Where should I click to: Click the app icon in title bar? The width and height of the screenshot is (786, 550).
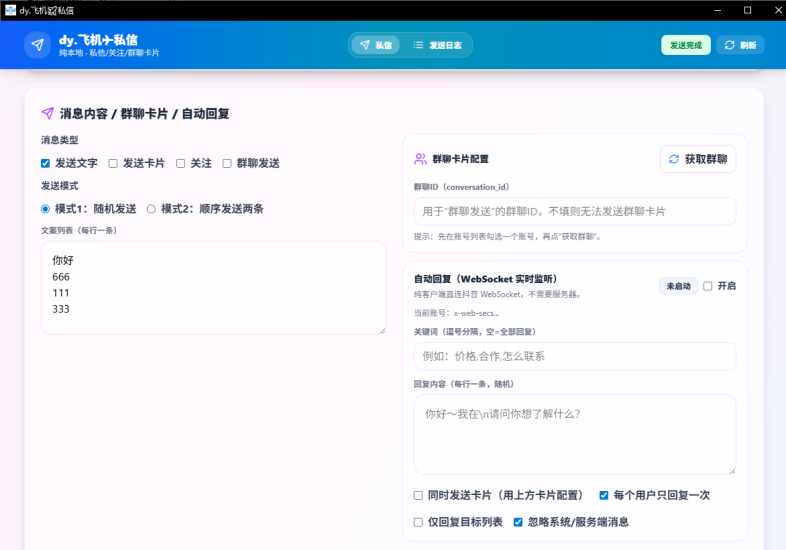point(10,10)
